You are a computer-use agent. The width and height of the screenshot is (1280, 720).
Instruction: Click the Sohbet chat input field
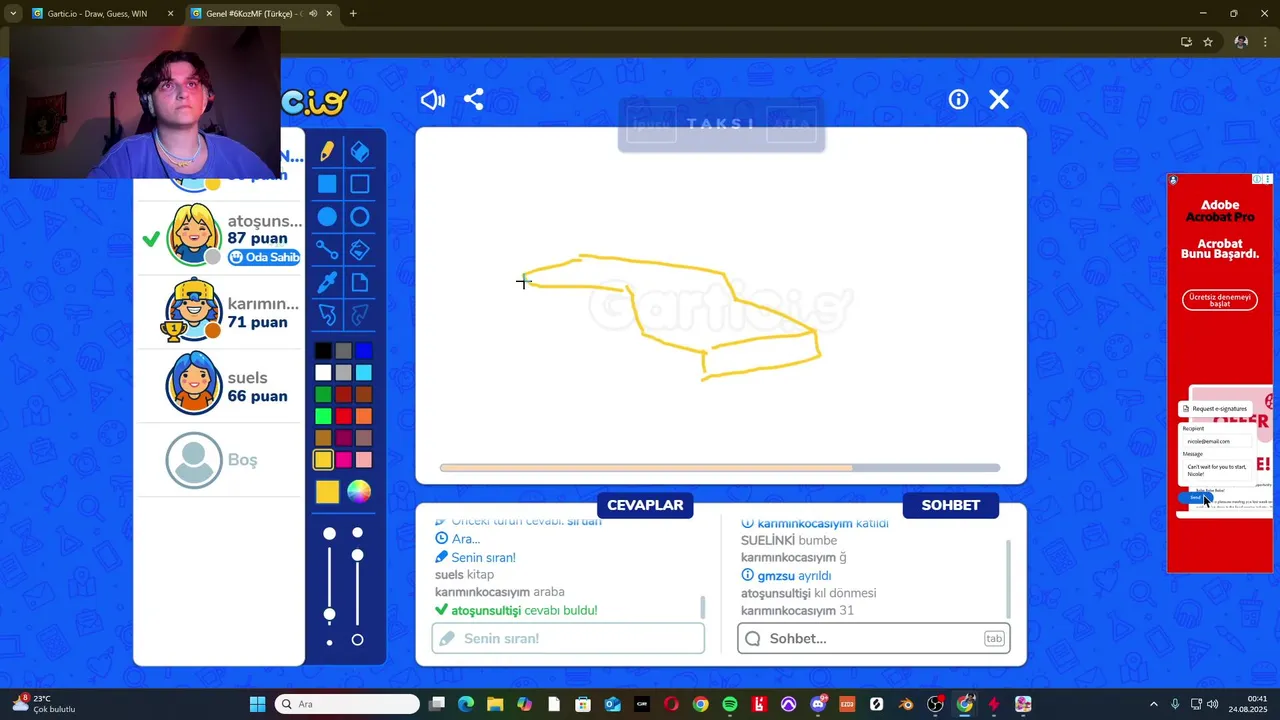(873, 638)
